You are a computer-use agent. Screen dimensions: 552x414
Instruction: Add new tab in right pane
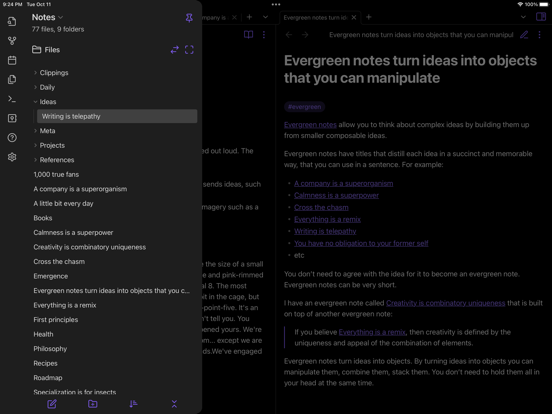pyautogui.click(x=369, y=17)
